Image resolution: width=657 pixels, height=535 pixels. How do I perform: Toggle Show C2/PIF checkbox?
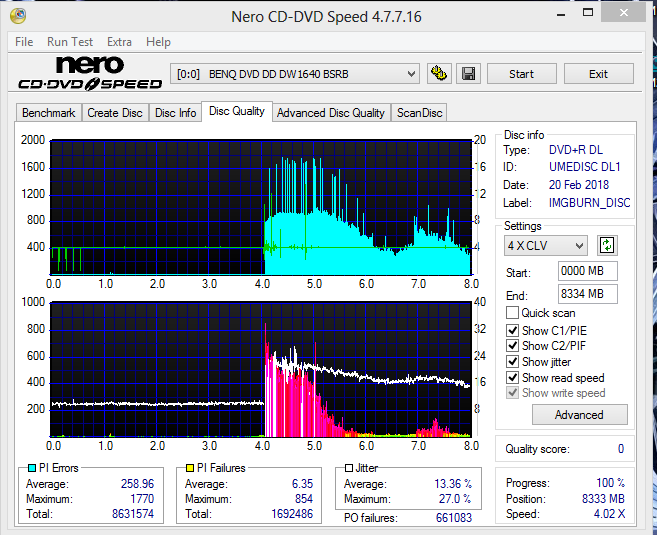512,345
